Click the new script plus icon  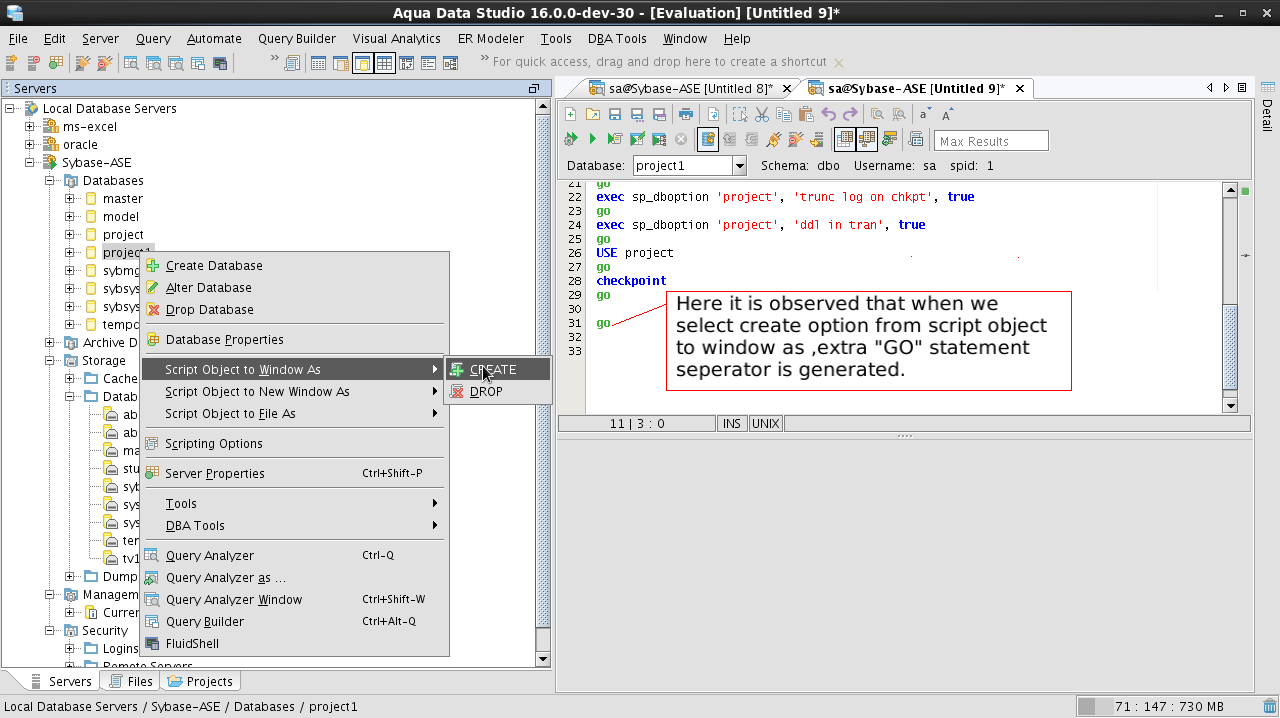570,115
